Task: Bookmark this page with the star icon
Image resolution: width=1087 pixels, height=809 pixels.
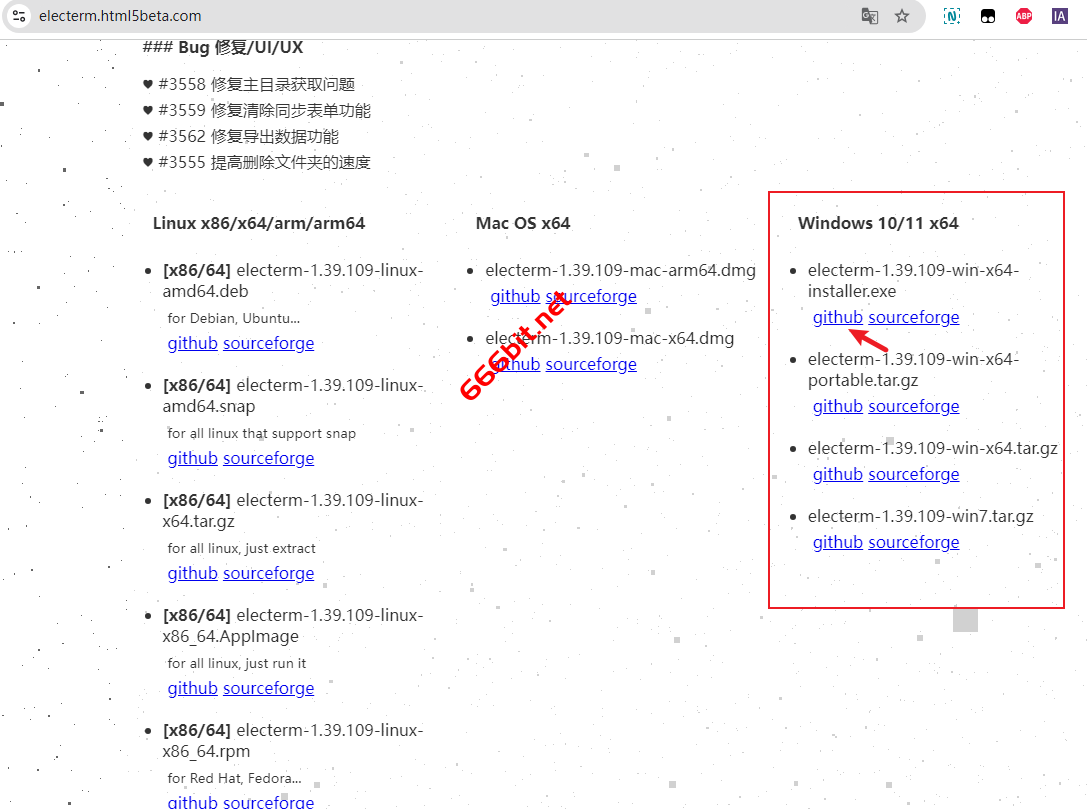Action: (x=902, y=16)
